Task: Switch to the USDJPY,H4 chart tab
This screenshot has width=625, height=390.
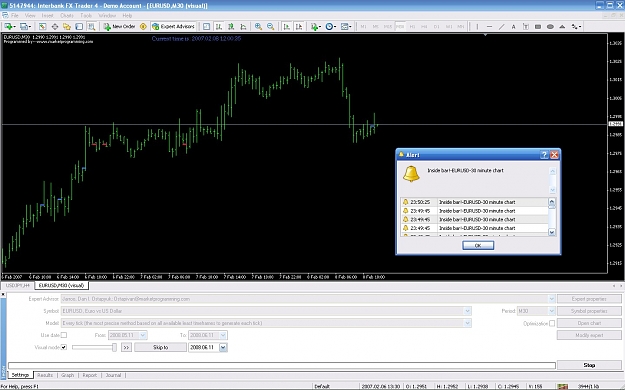Action: [18, 286]
